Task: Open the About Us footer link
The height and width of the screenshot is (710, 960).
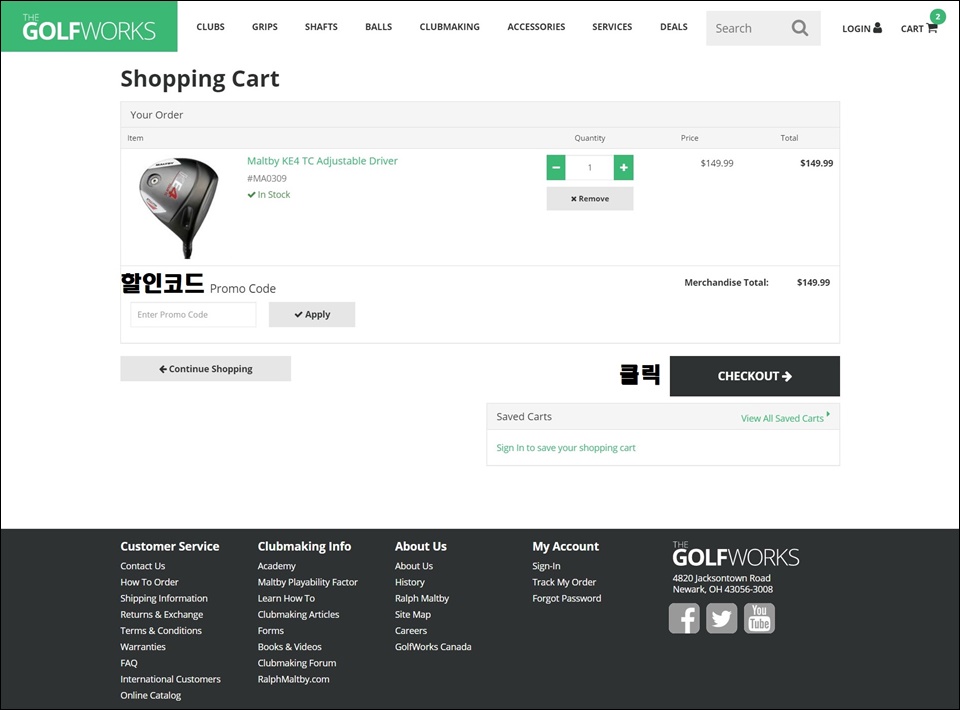Action: coord(414,566)
